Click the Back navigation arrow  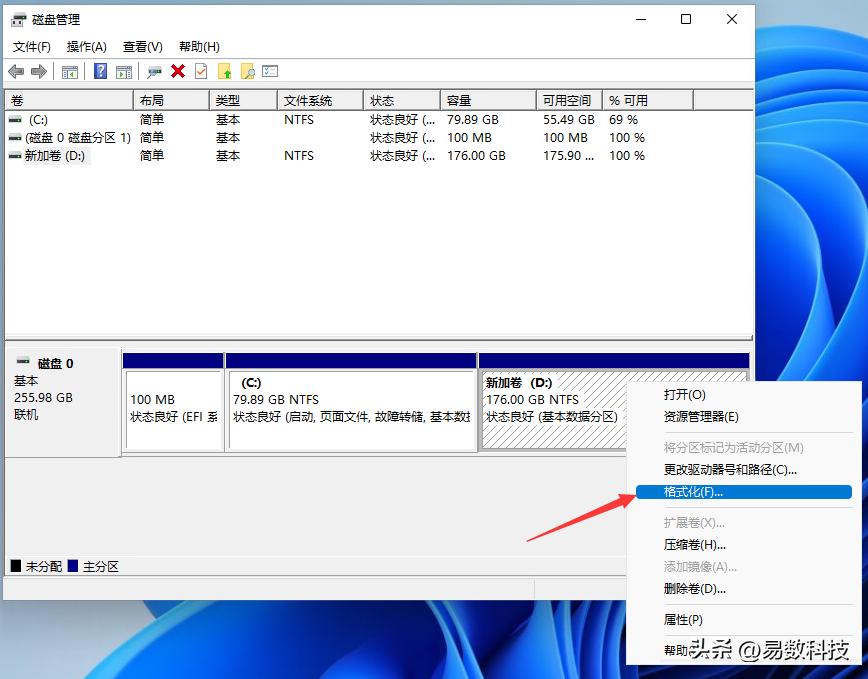16,71
